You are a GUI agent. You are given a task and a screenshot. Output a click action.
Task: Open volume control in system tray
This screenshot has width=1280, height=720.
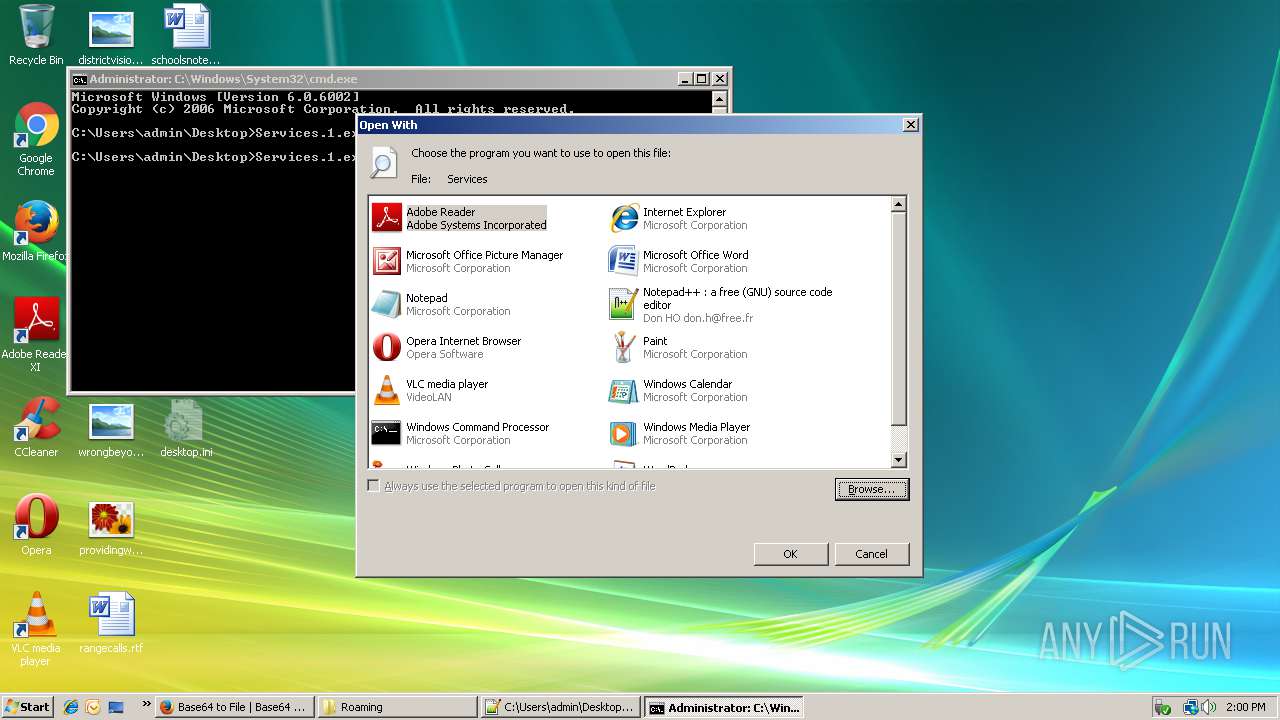[x=1210, y=707]
